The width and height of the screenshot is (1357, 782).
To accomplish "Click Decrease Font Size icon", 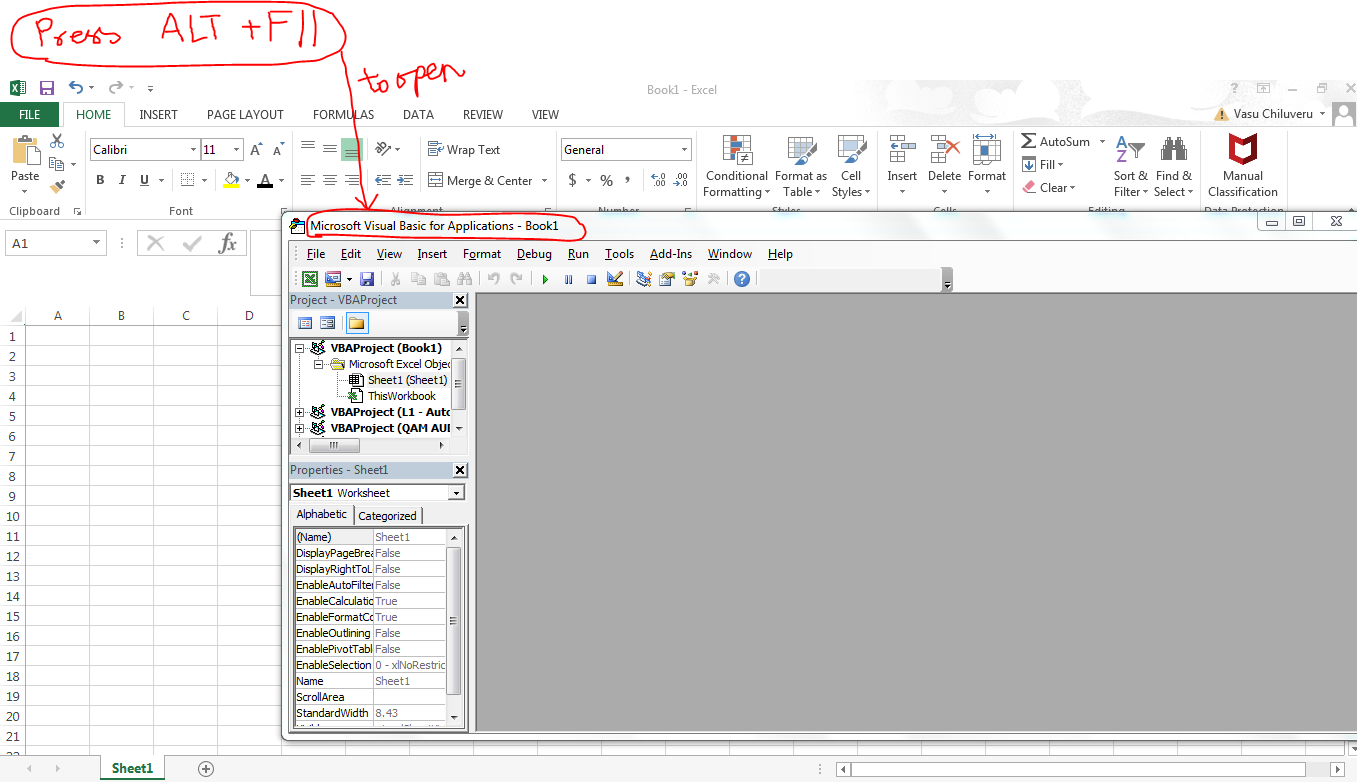I will [x=278, y=150].
